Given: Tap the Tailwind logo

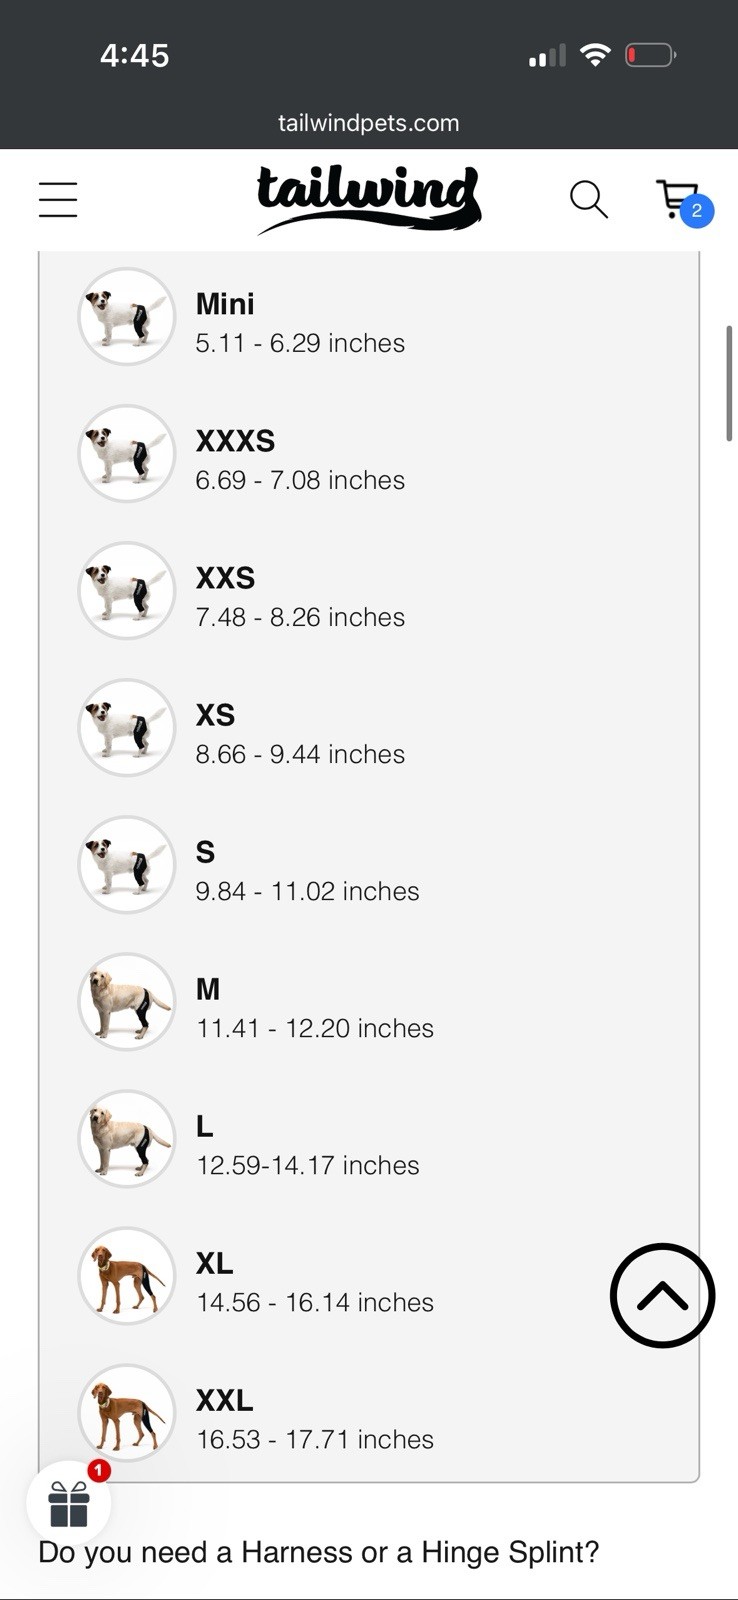Looking at the screenshot, I should (x=368, y=199).
